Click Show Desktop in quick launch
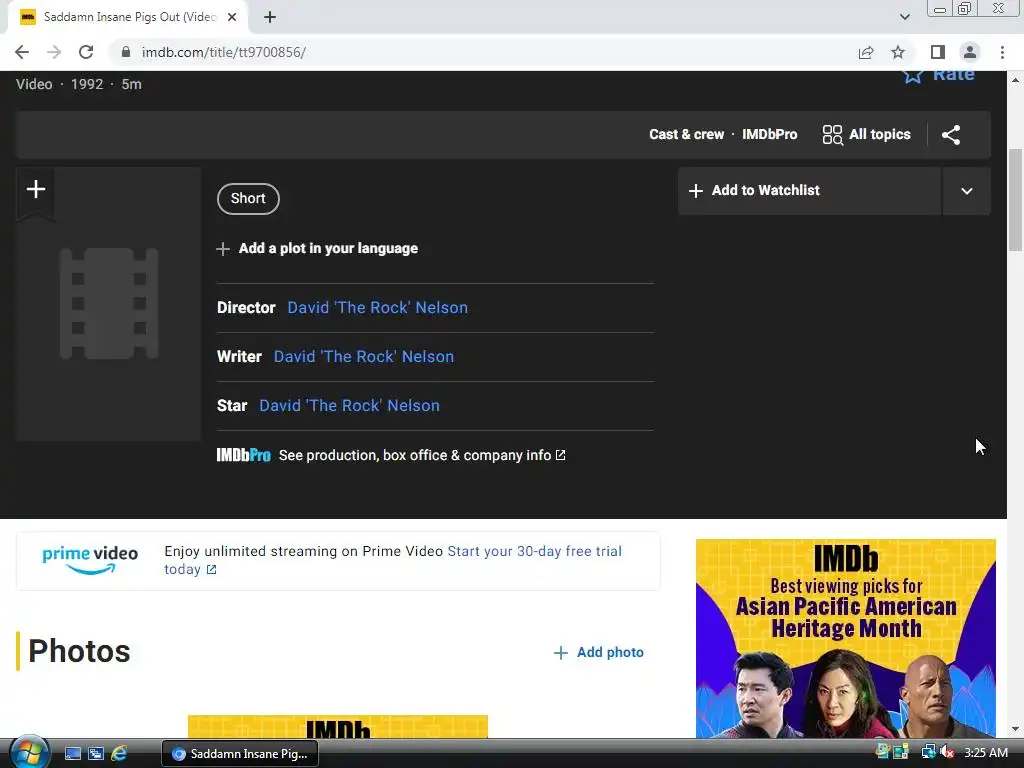Viewport: 1024px width, 768px height. coord(73,754)
